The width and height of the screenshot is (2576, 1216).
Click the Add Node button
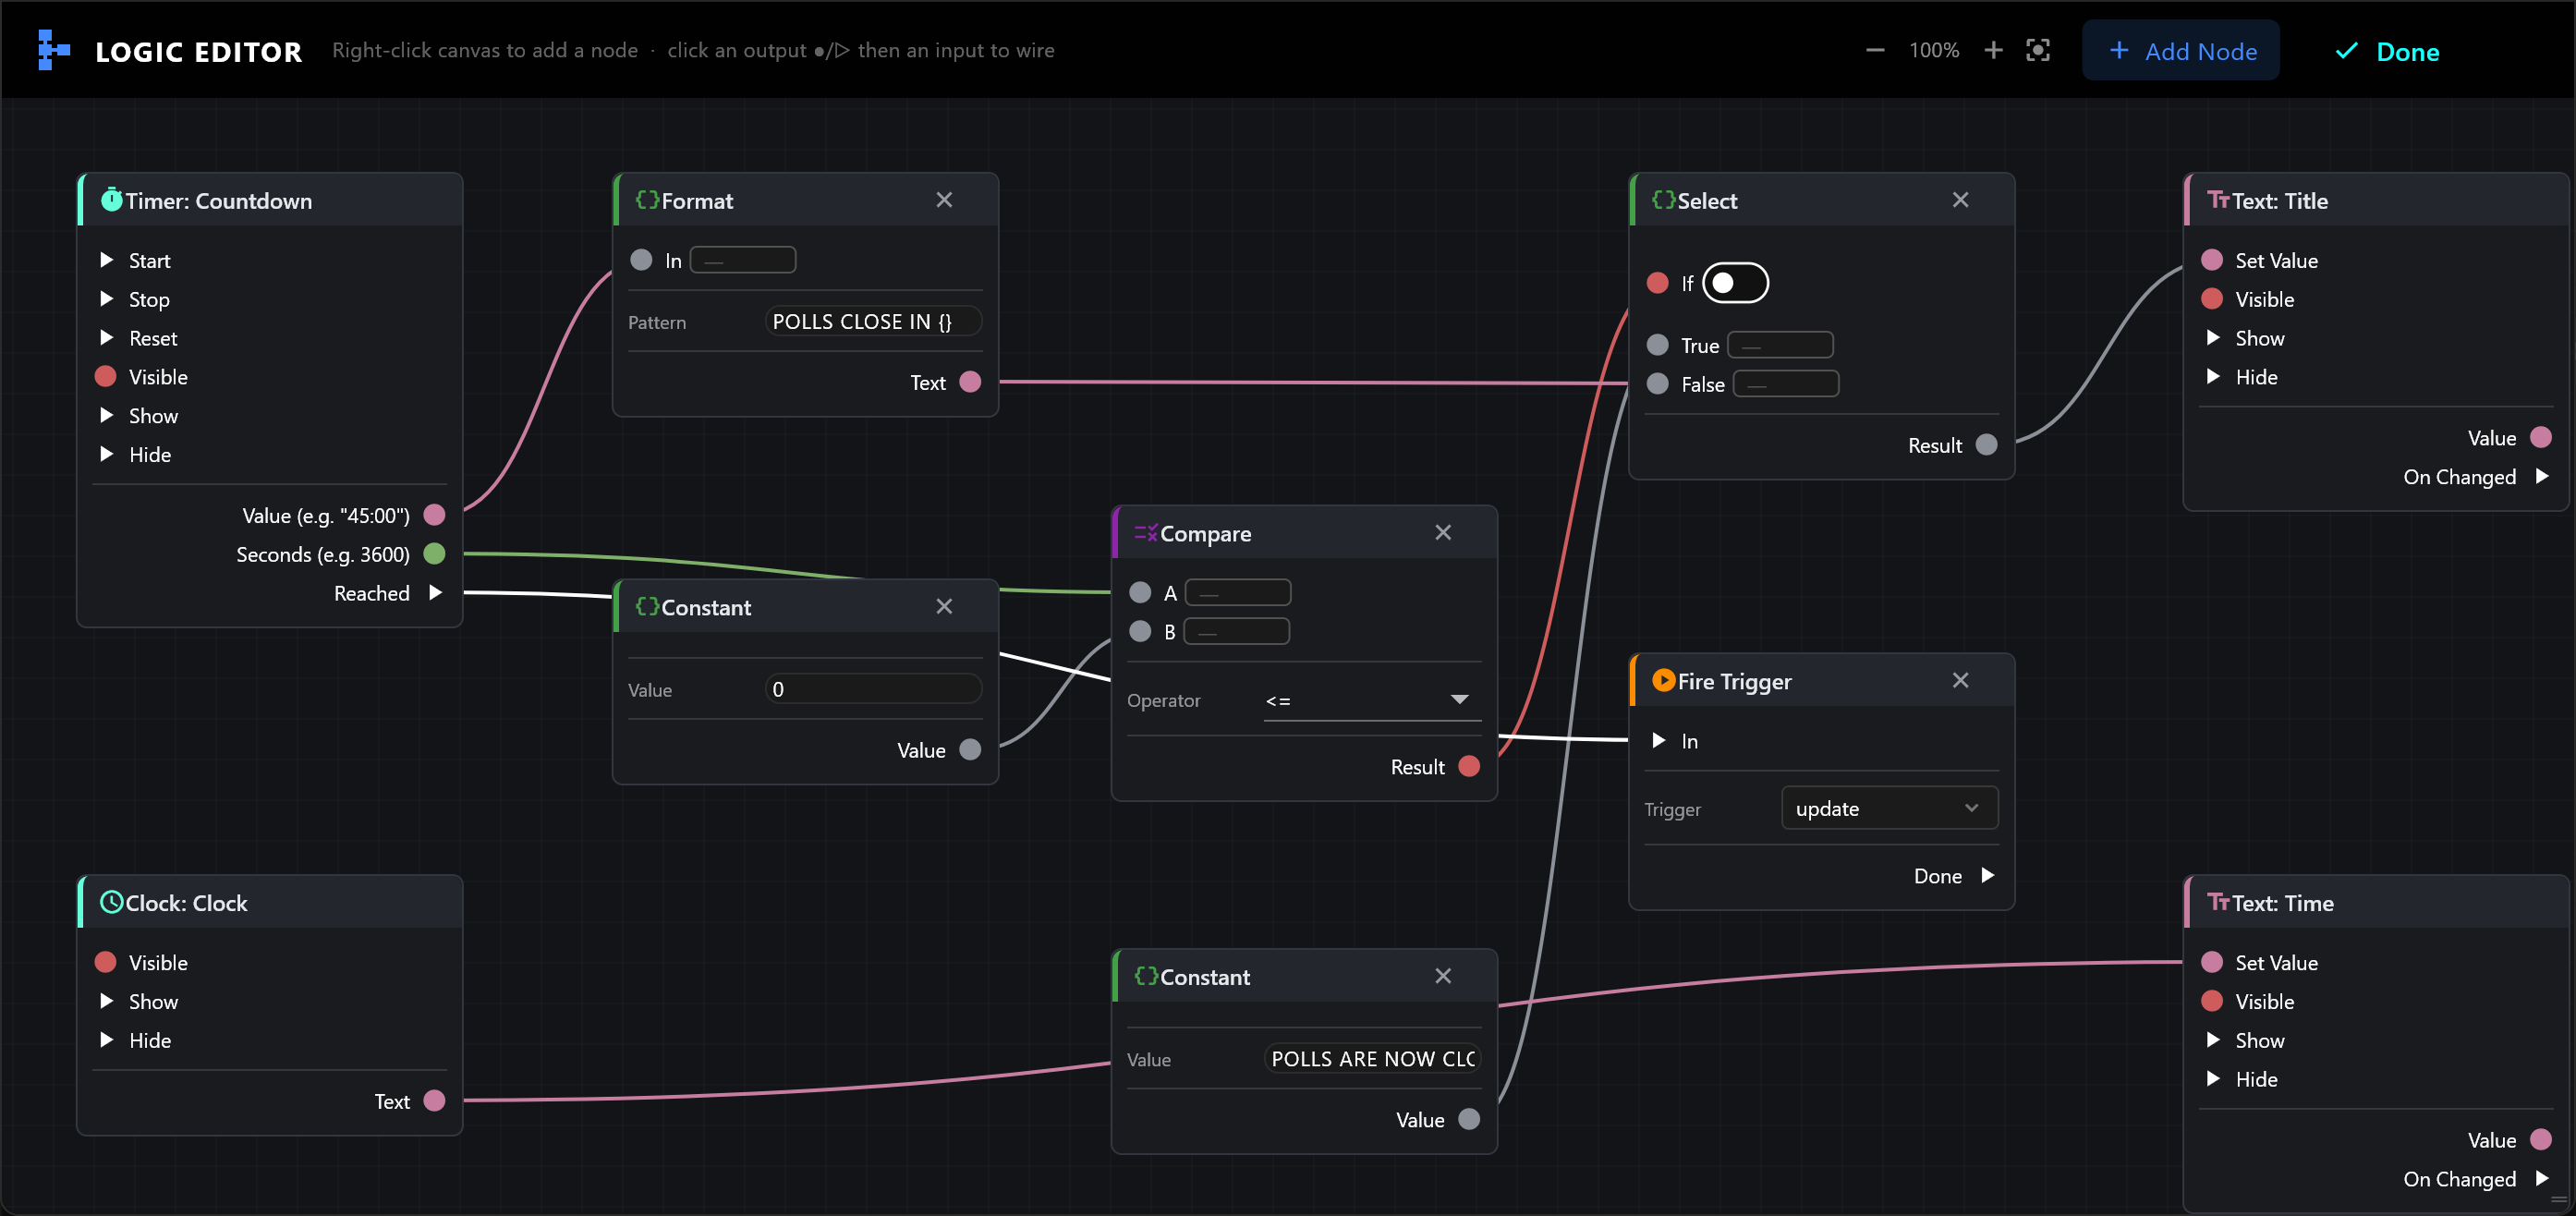(2181, 51)
